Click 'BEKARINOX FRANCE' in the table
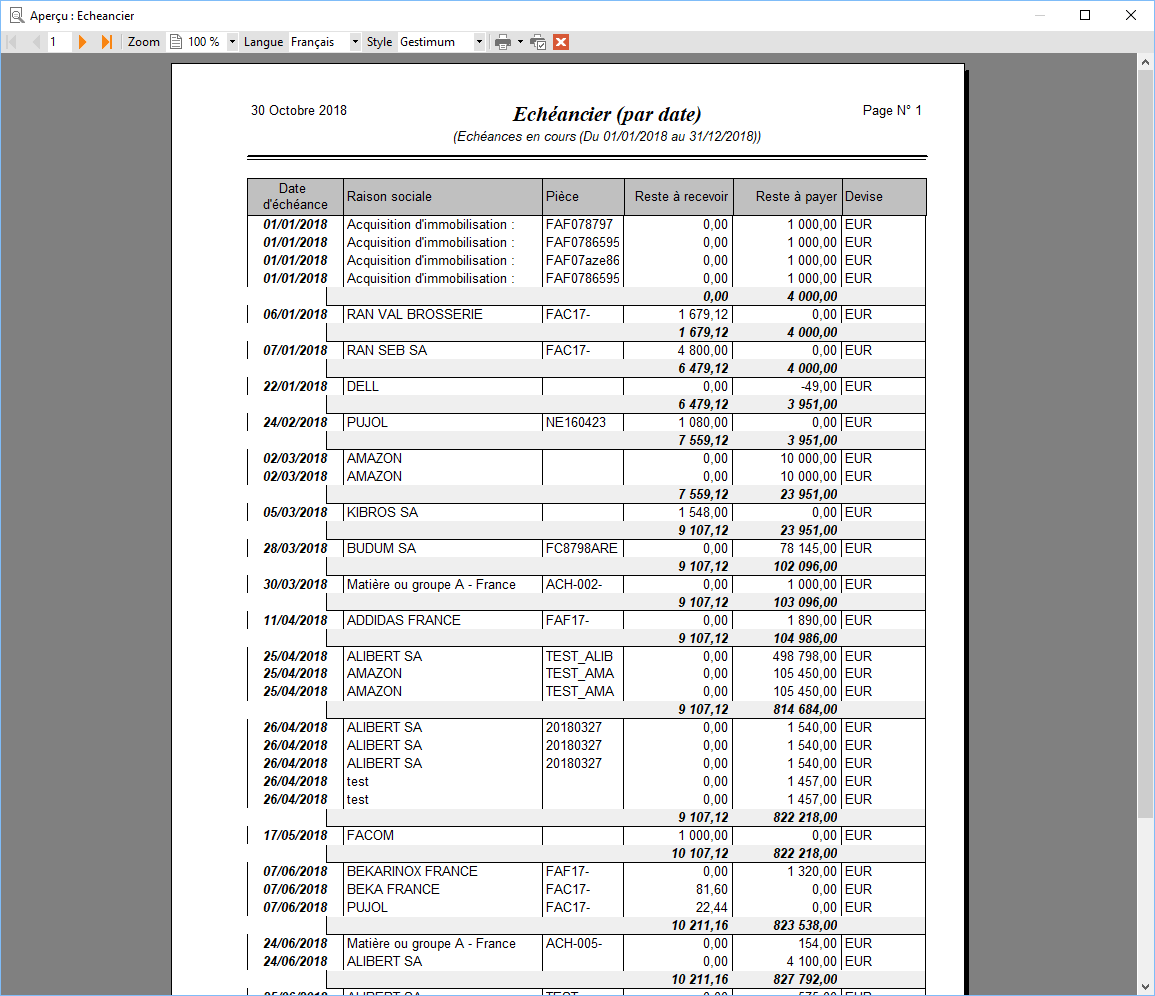Viewport: 1155px width, 996px height. (412, 872)
